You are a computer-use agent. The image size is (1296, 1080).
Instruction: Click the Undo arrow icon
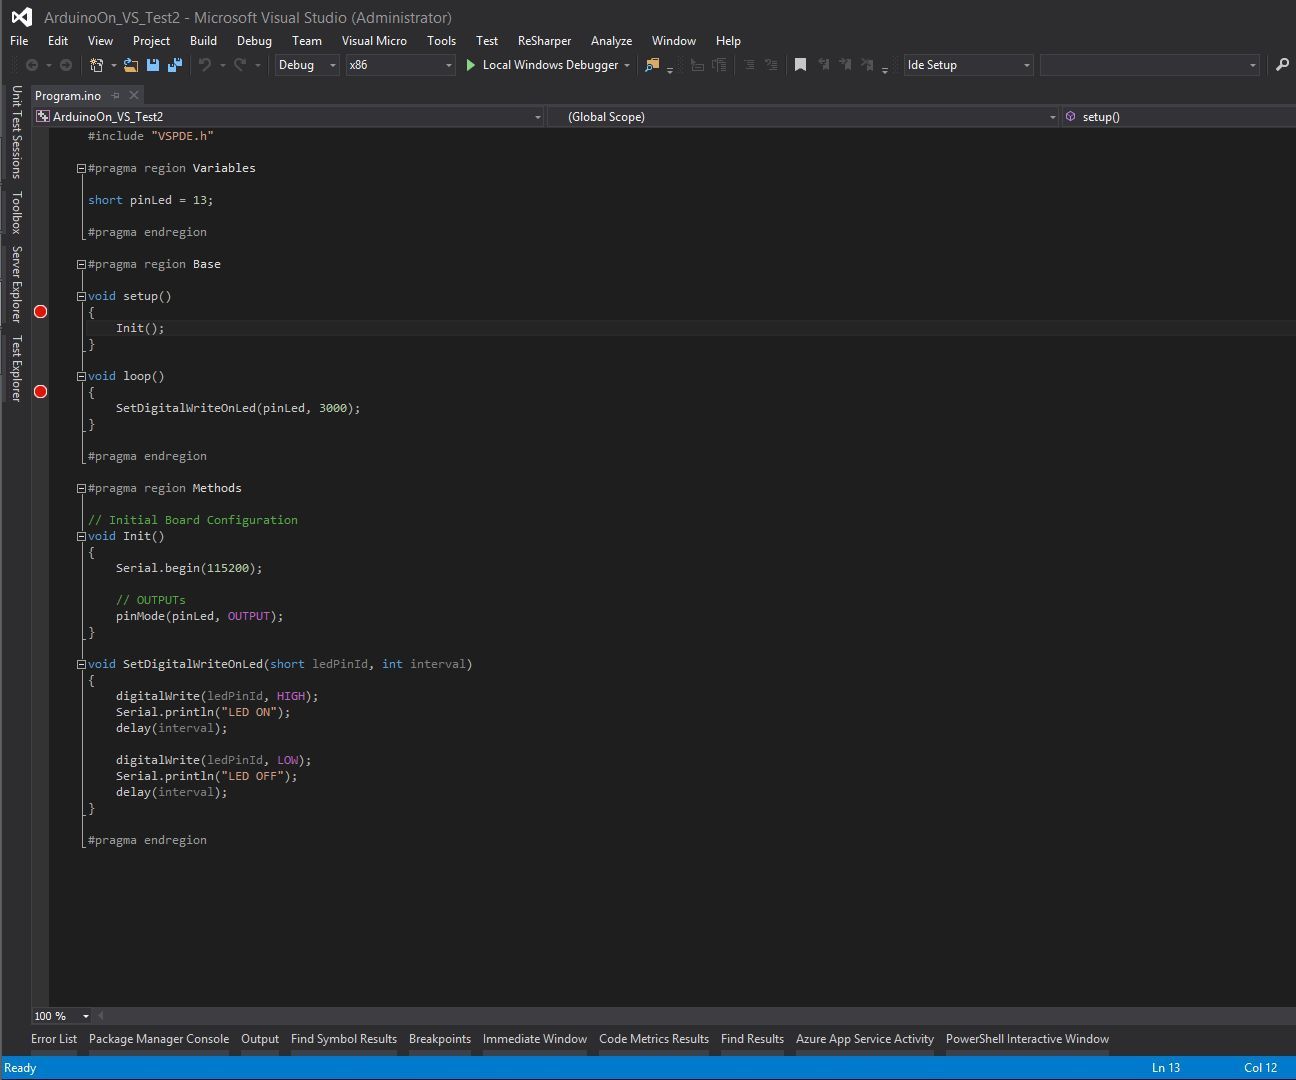(x=205, y=65)
